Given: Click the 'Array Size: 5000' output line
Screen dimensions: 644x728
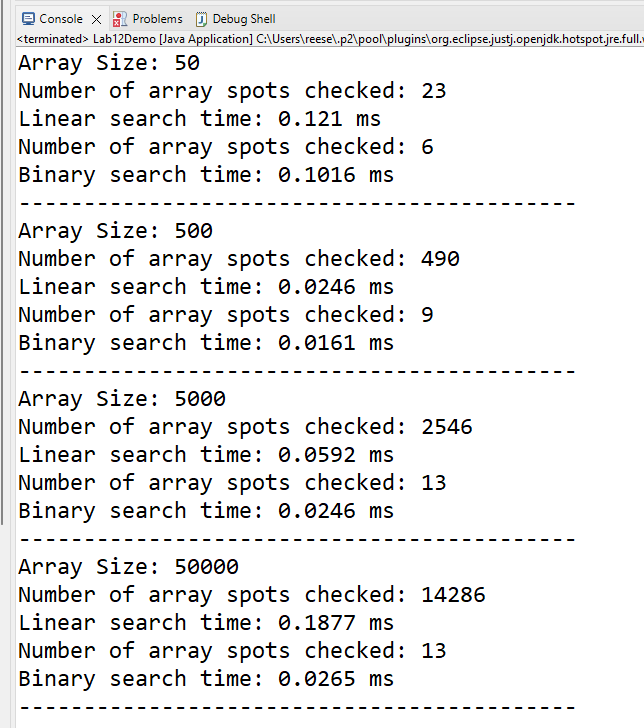Looking at the screenshot, I should [122, 399].
